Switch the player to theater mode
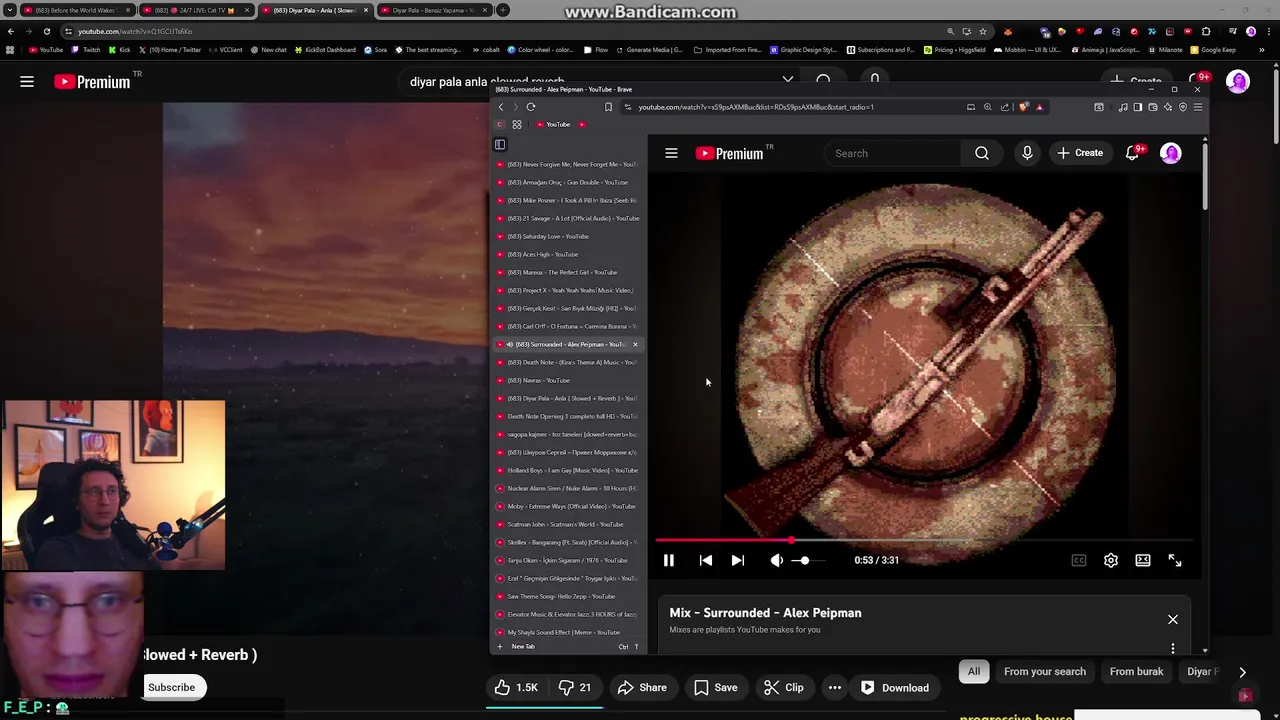 1143,561
